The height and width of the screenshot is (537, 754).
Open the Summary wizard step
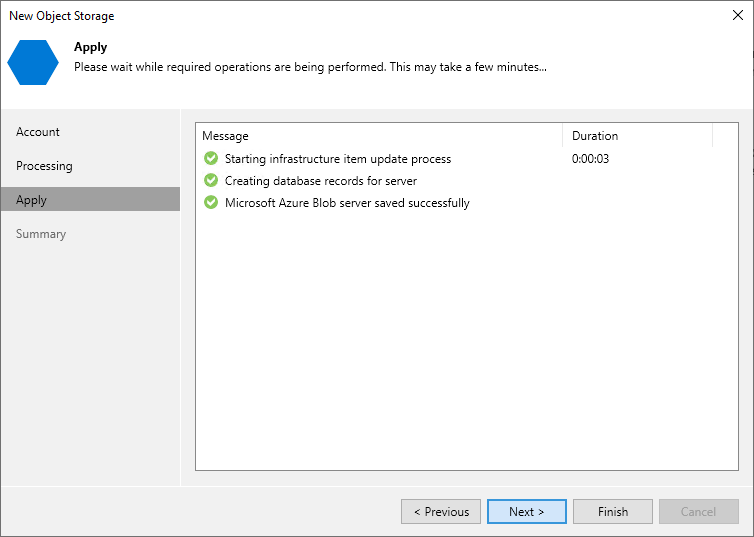click(x=90, y=234)
